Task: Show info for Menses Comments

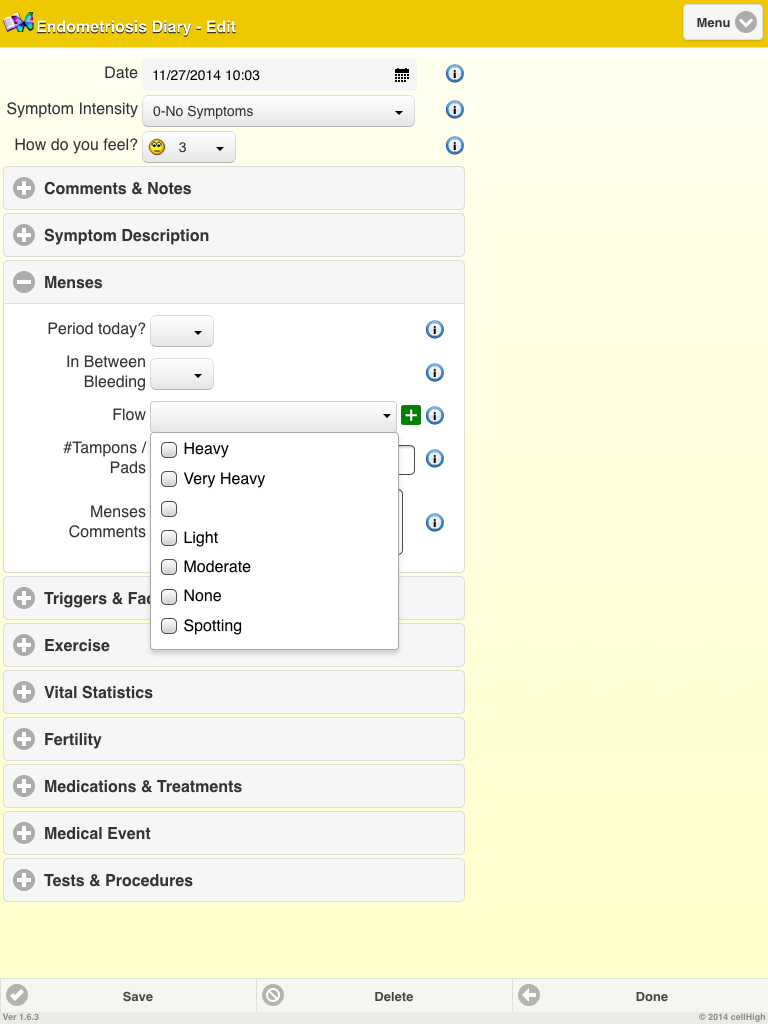Action: (434, 522)
